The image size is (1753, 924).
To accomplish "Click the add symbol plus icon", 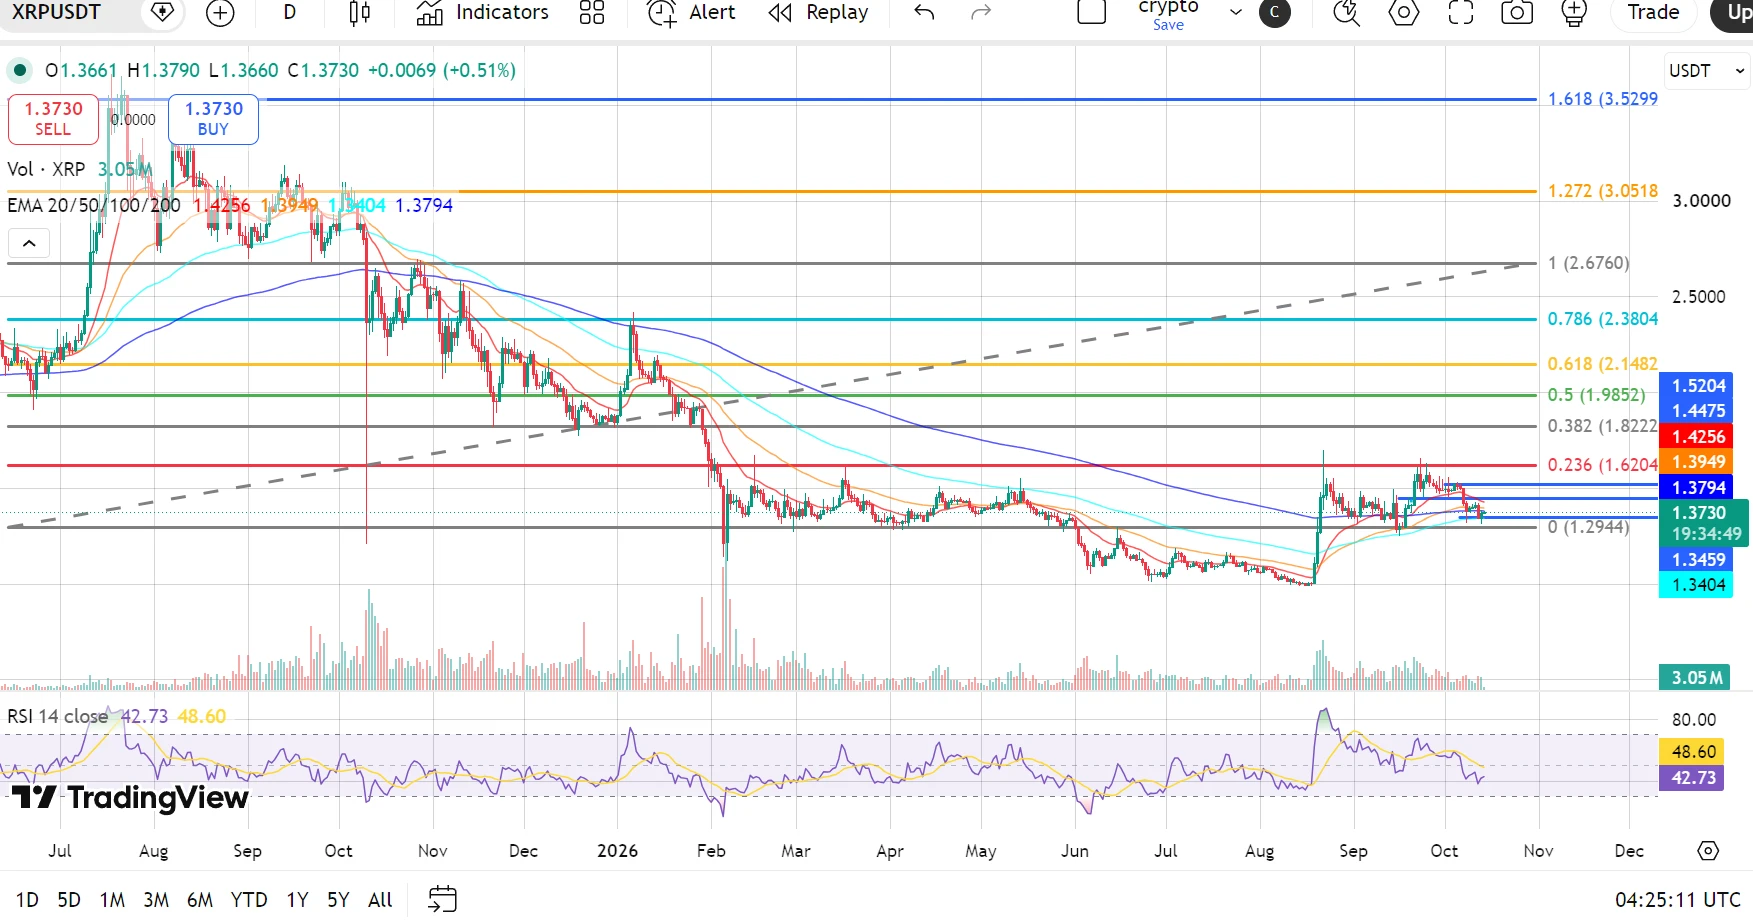I will click(x=220, y=13).
